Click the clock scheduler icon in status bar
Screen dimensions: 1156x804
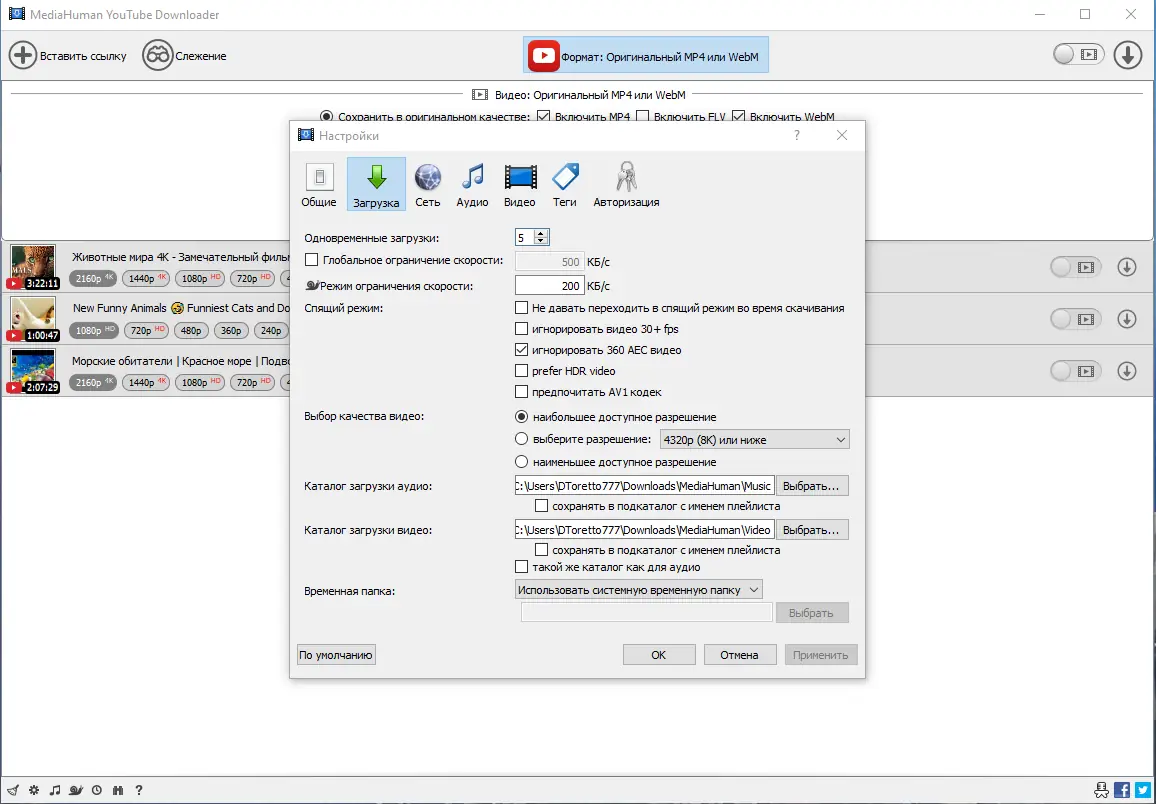pos(97,790)
